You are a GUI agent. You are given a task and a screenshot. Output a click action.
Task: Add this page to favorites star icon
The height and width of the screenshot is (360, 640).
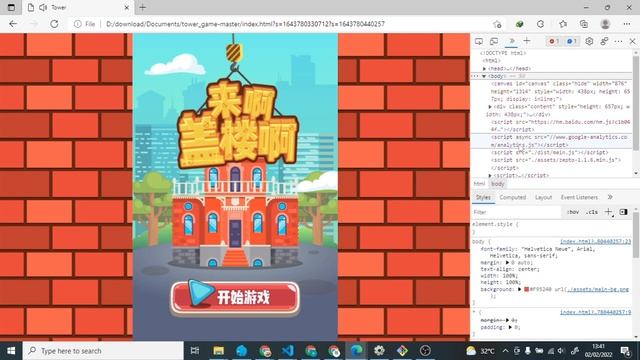tap(497, 24)
